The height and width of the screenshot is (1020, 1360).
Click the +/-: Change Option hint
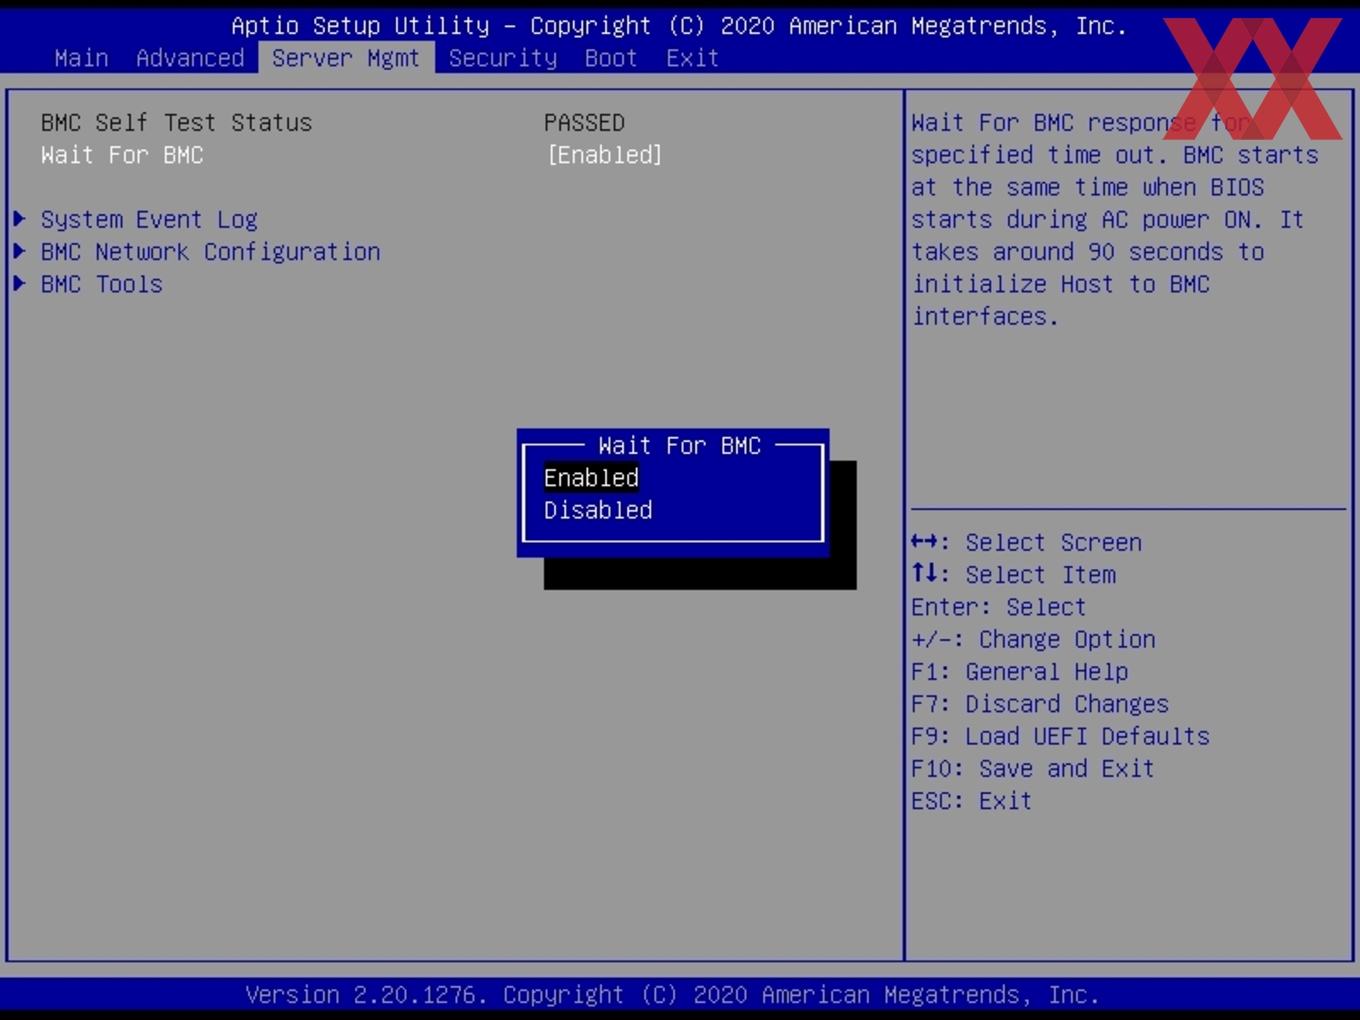(x=1033, y=639)
